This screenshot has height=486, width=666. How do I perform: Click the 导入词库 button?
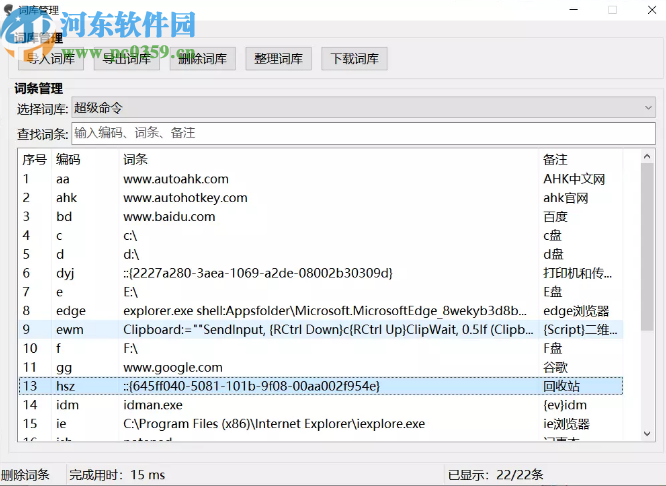[x=51, y=59]
